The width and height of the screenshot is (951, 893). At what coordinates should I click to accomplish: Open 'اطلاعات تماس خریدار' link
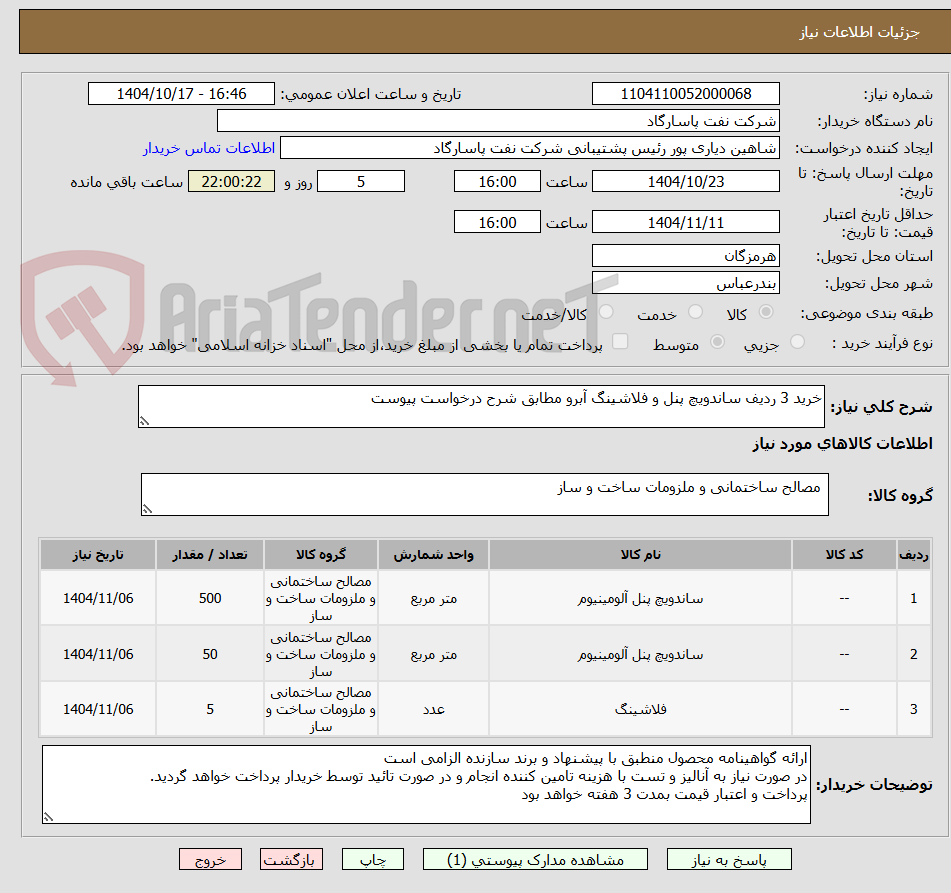coord(209,148)
